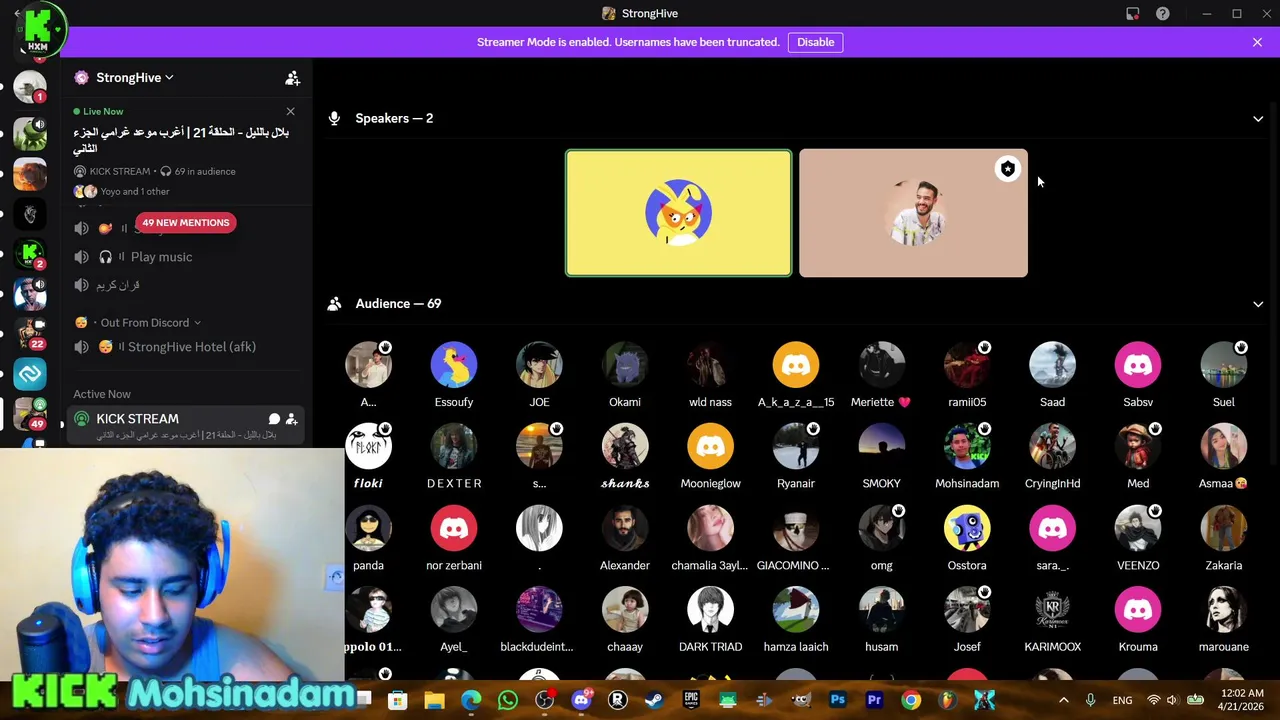This screenshot has width=1280, height=720.
Task: Open Premiere Pro from the taskbar
Action: 874,700
